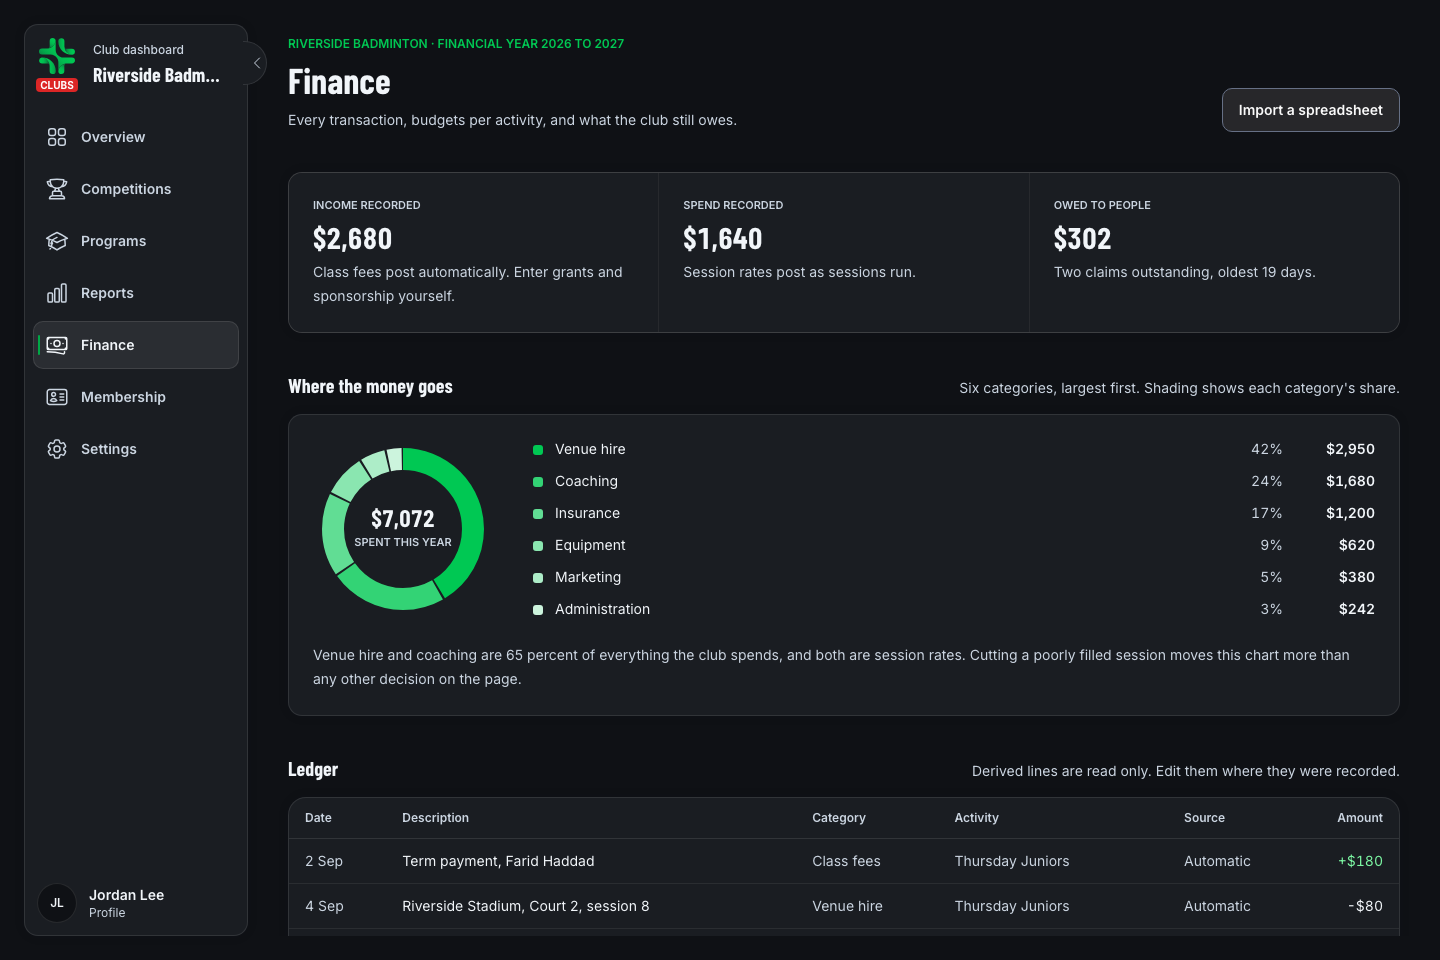Click the Finance banknote icon
The height and width of the screenshot is (960, 1440).
point(57,345)
